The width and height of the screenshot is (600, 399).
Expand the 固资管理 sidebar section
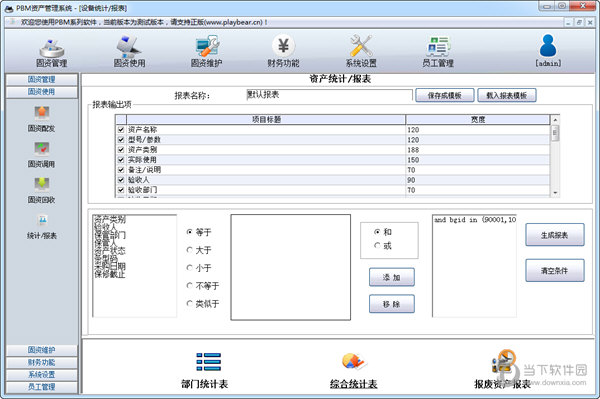coord(42,80)
